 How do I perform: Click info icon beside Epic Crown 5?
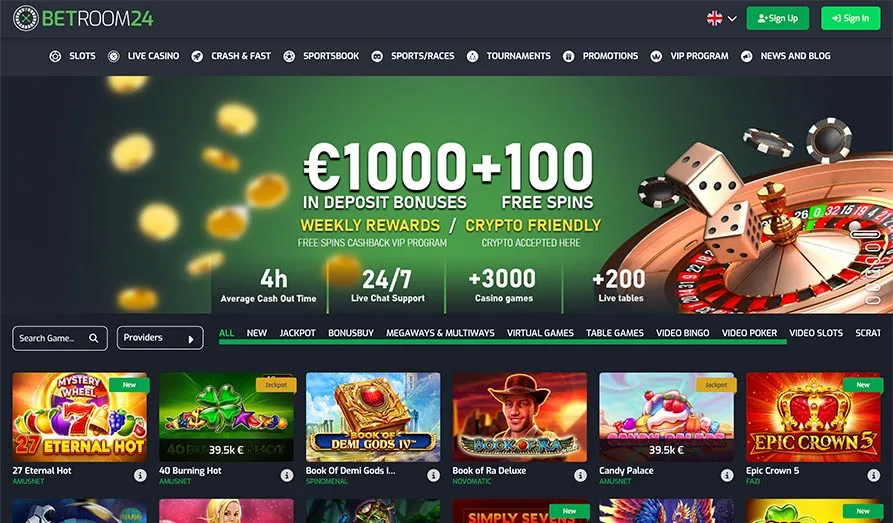click(874, 475)
